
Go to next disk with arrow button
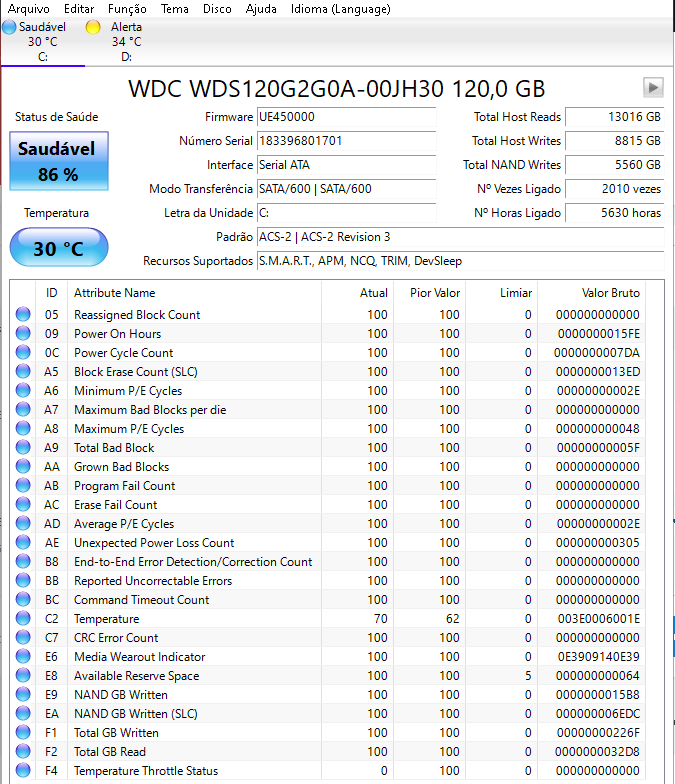pos(653,88)
